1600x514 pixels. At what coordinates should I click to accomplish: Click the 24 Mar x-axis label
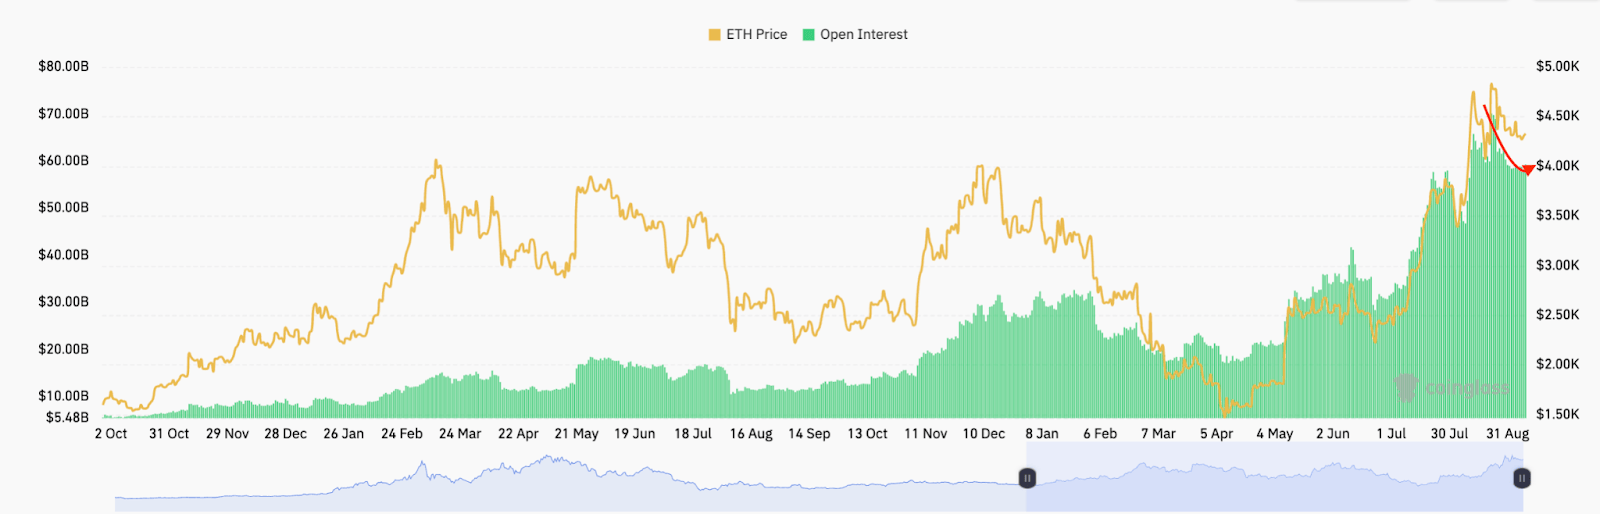(x=460, y=434)
